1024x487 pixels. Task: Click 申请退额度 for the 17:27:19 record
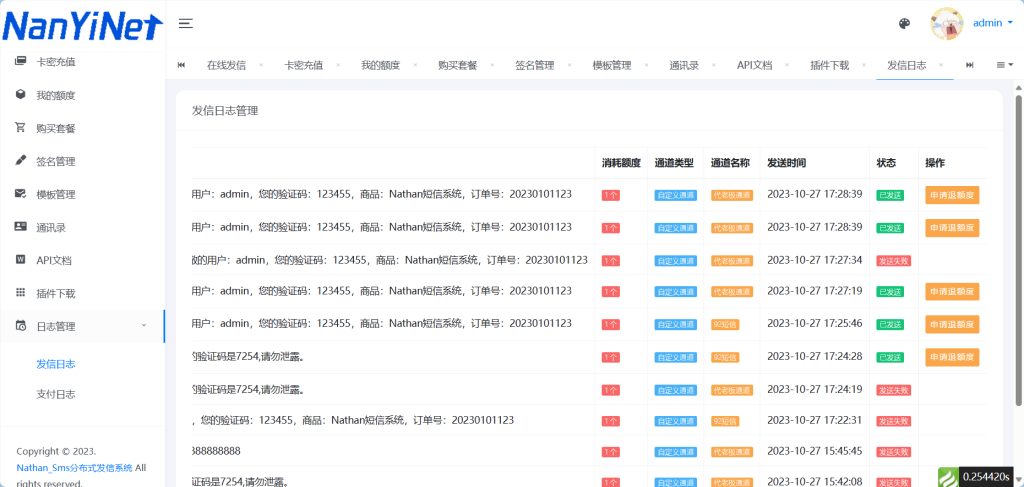pos(952,291)
